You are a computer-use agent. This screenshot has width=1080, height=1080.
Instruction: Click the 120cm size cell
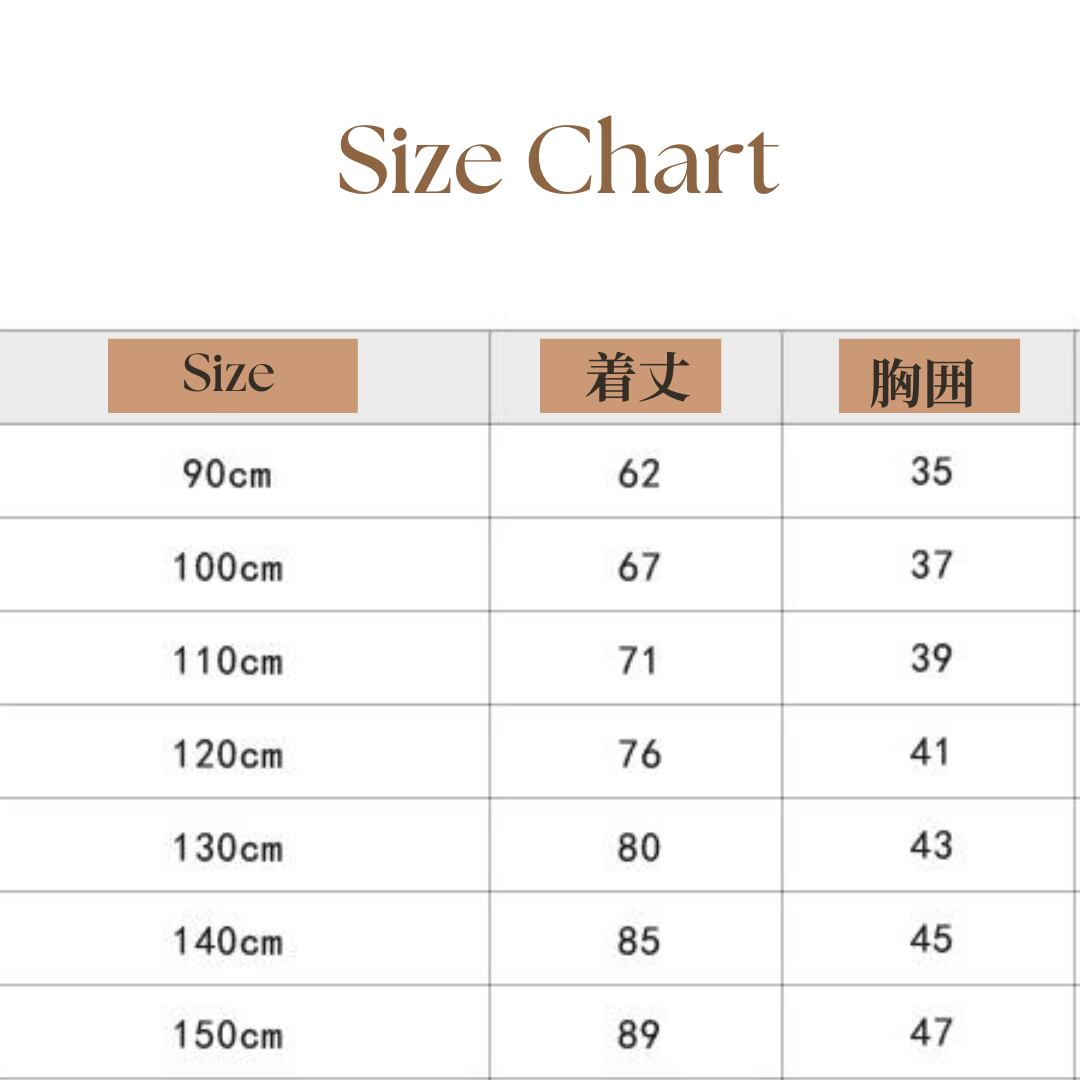coord(228,754)
